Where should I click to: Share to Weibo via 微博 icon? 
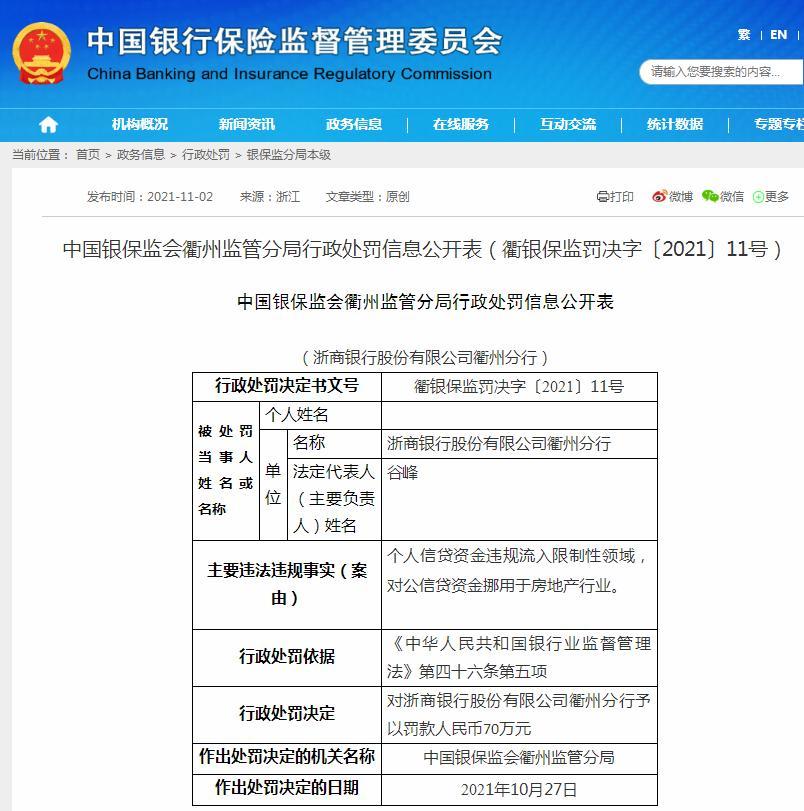672,197
